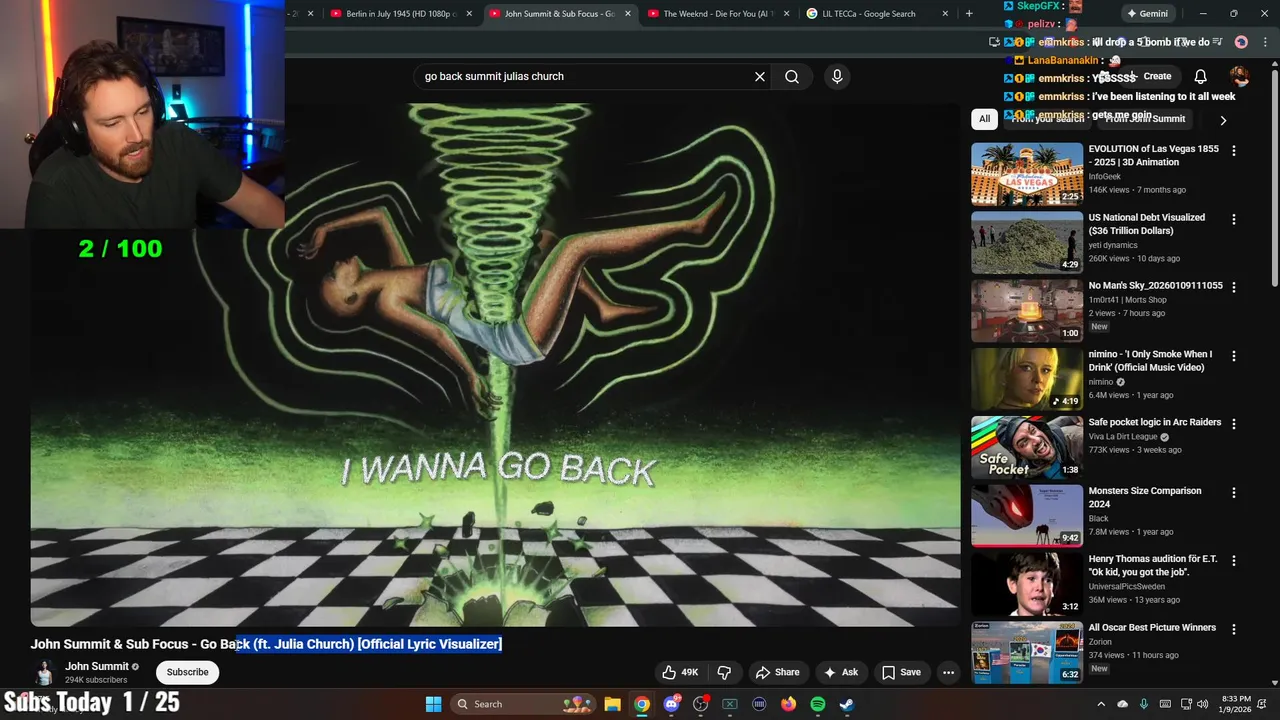This screenshot has height=720, width=1280.
Task: Open John Summit channel avatar
Action: pos(44,672)
